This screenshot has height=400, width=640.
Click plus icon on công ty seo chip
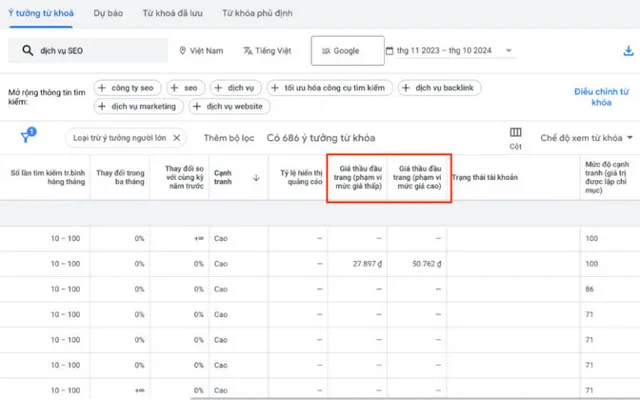[102, 88]
